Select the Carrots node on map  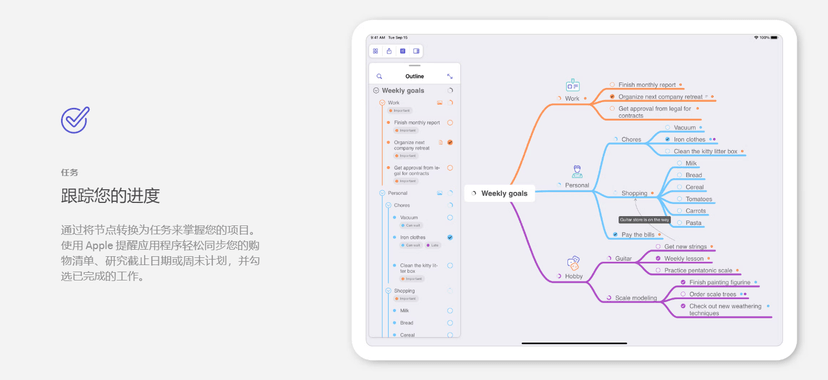695,211
